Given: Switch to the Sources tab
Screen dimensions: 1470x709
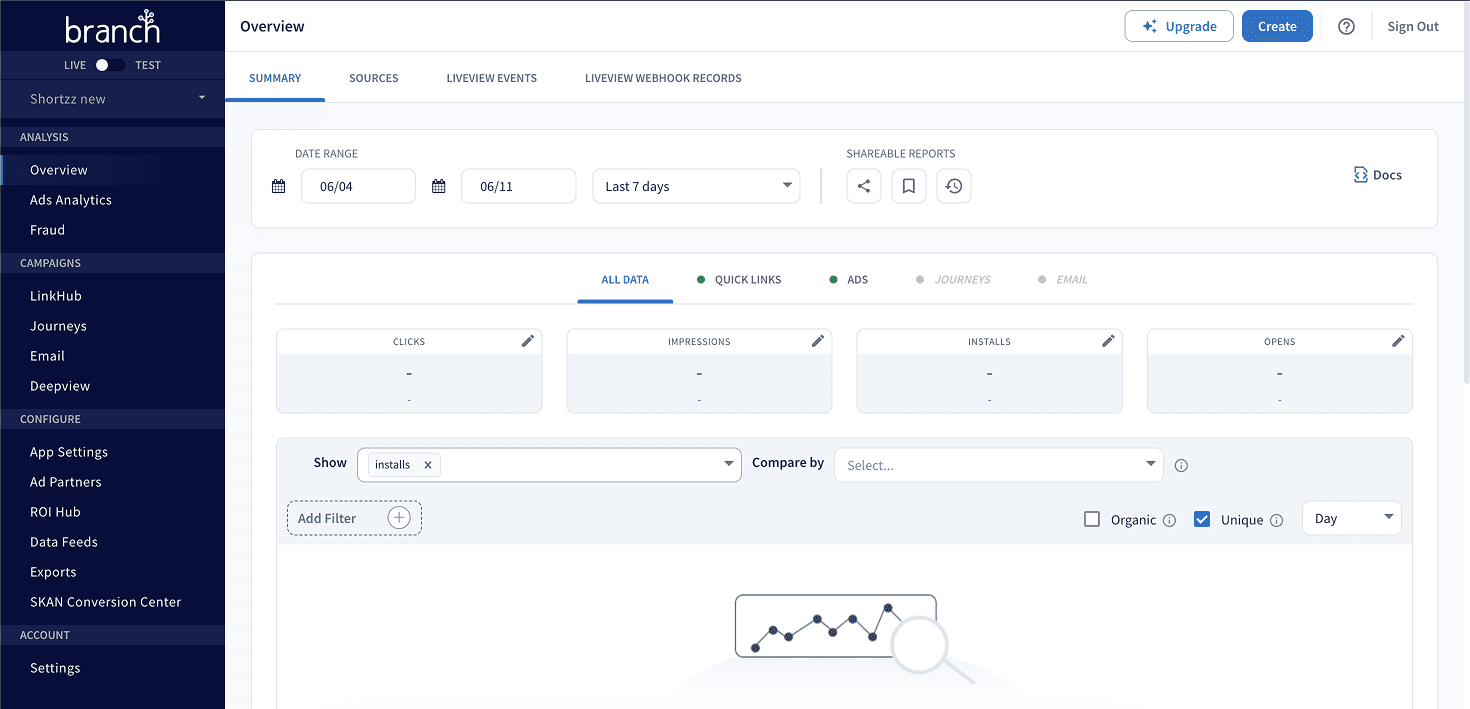Looking at the screenshot, I should [373, 78].
